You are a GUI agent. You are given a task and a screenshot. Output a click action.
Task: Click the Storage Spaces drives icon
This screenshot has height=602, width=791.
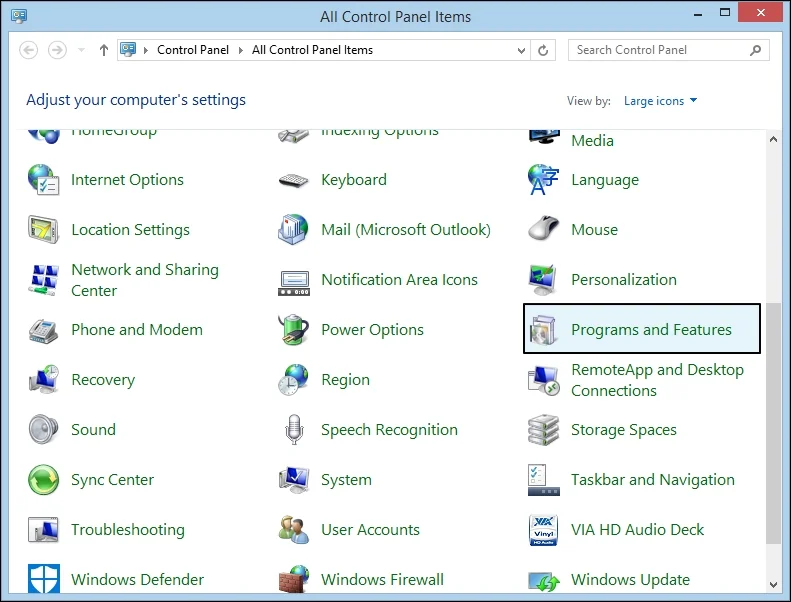pyautogui.click(x=543, y=430)
